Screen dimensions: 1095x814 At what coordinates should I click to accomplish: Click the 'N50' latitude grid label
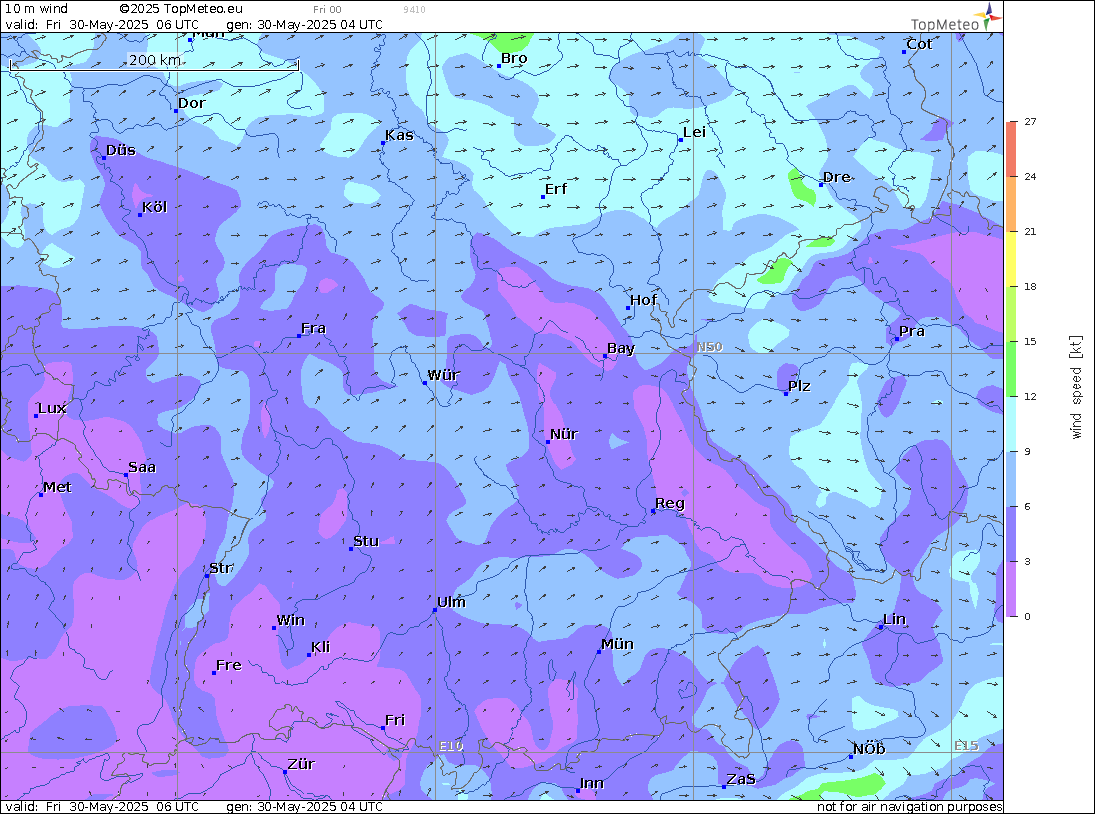tap(710, 347)
